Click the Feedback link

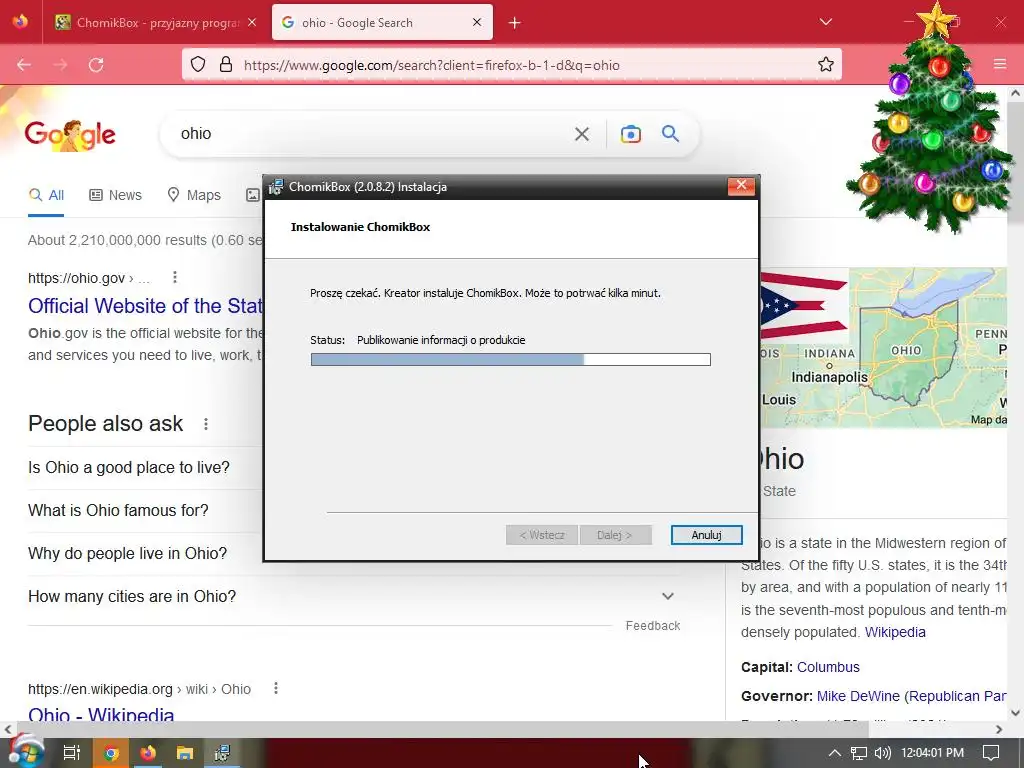point(652,626)
